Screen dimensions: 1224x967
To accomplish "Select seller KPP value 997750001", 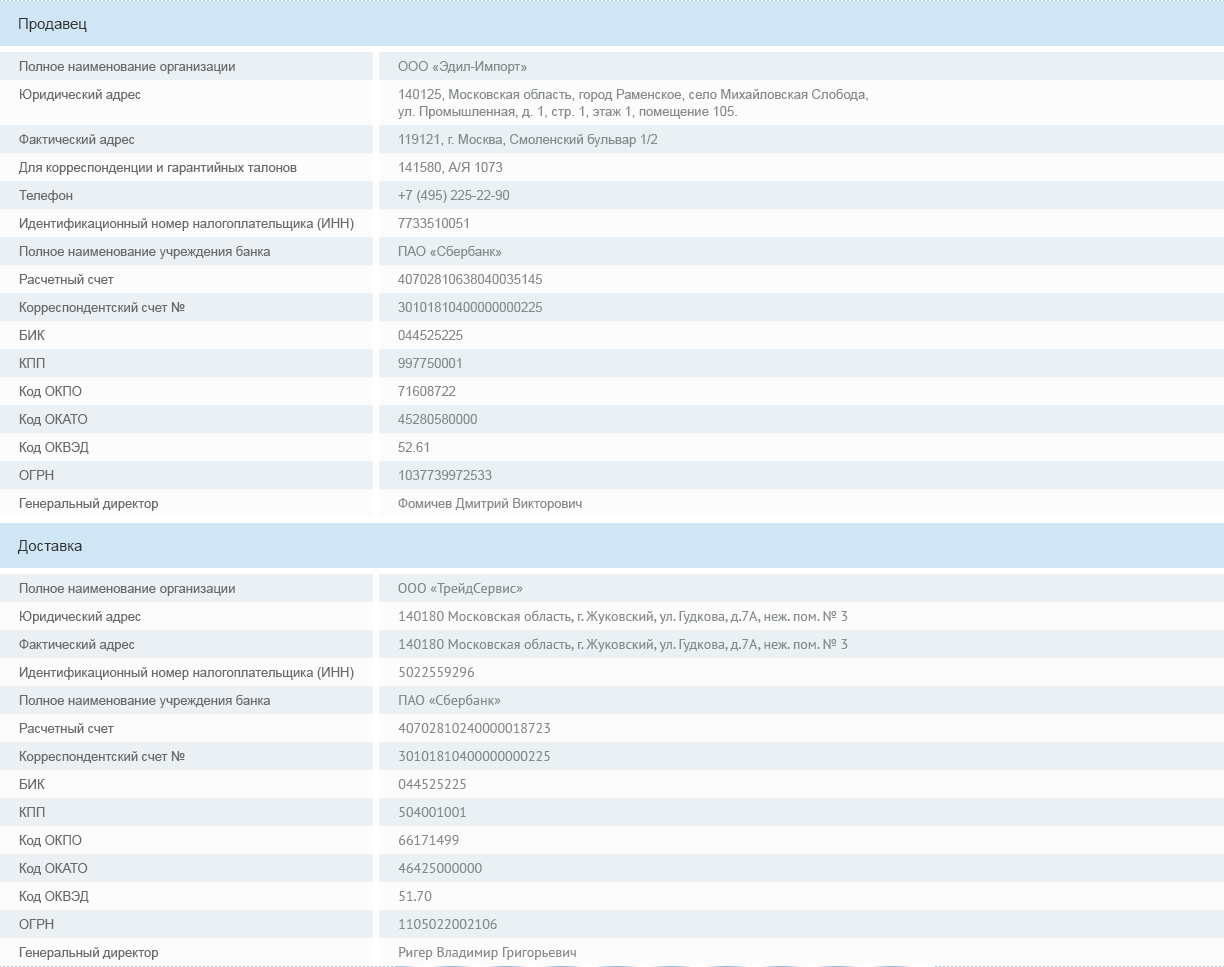I will click(430, 363).
